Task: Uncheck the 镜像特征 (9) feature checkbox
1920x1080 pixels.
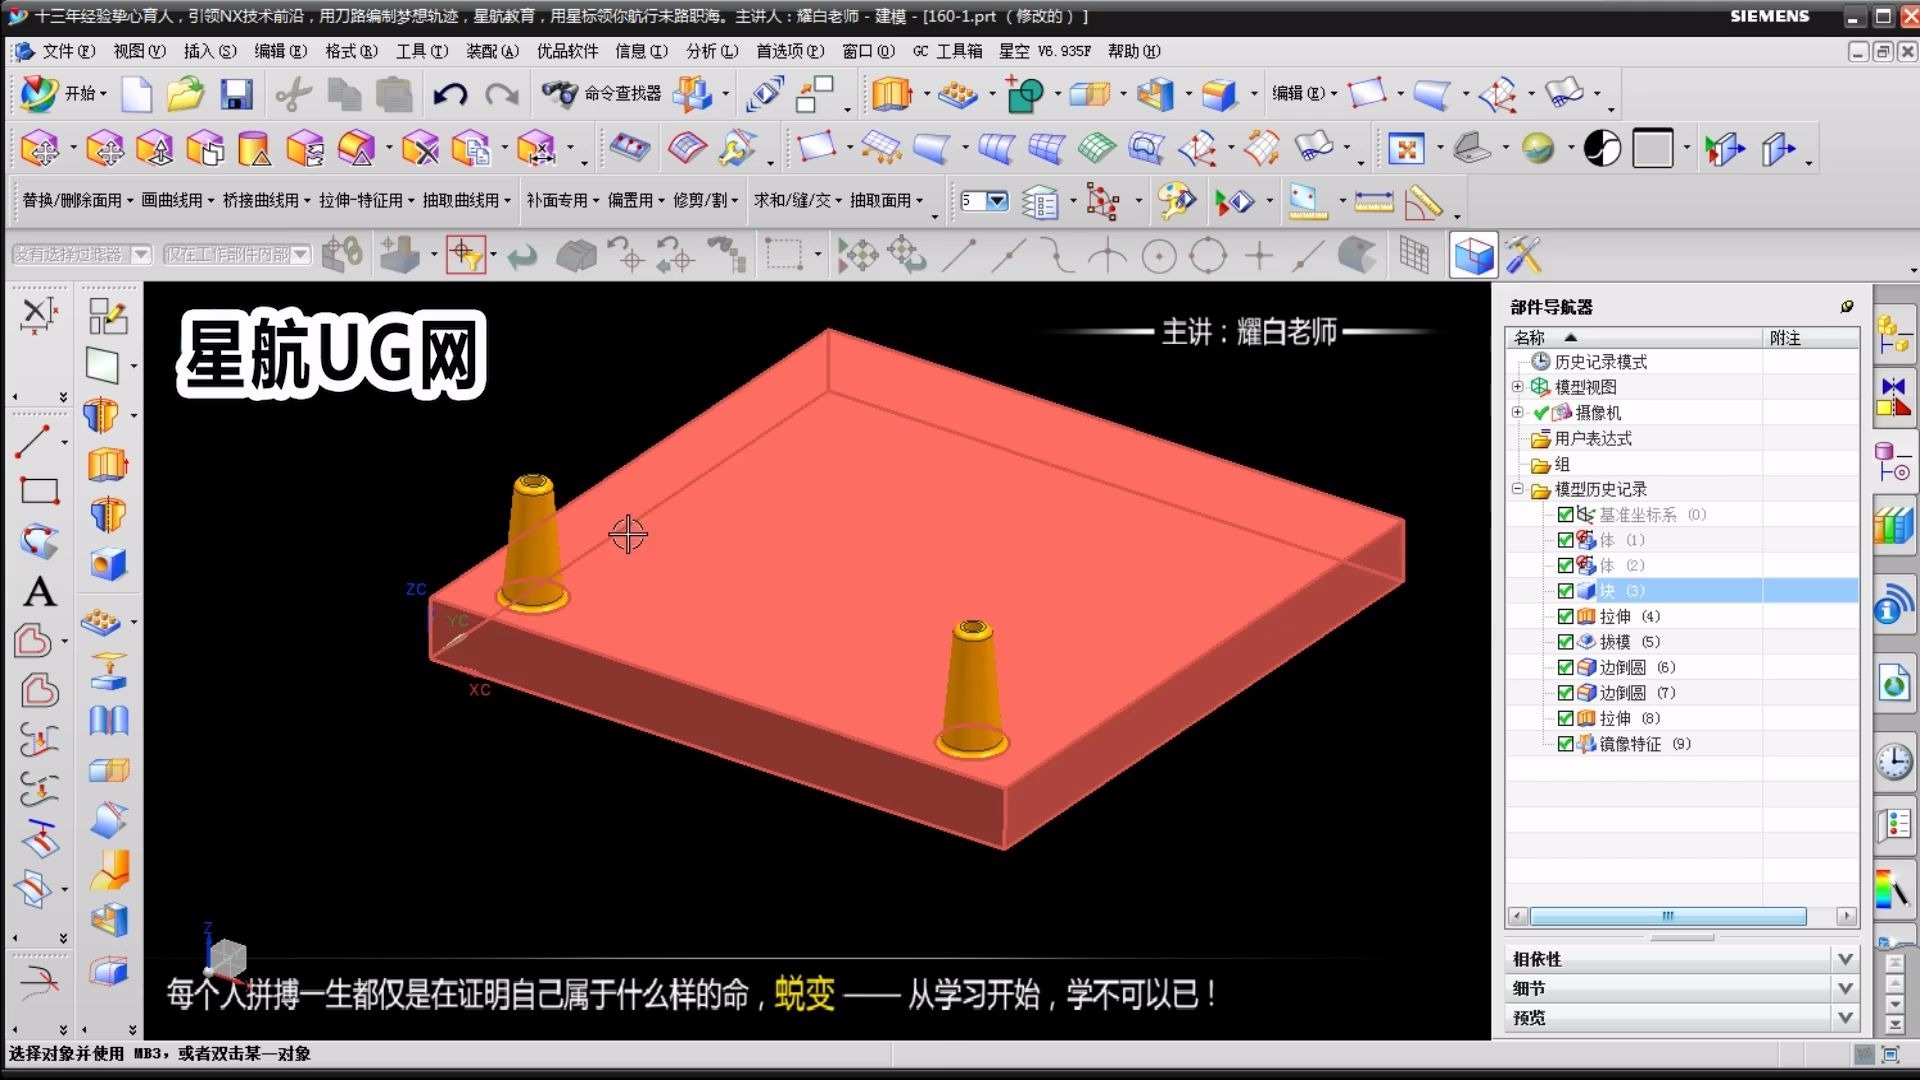Action: [1566, 744]
